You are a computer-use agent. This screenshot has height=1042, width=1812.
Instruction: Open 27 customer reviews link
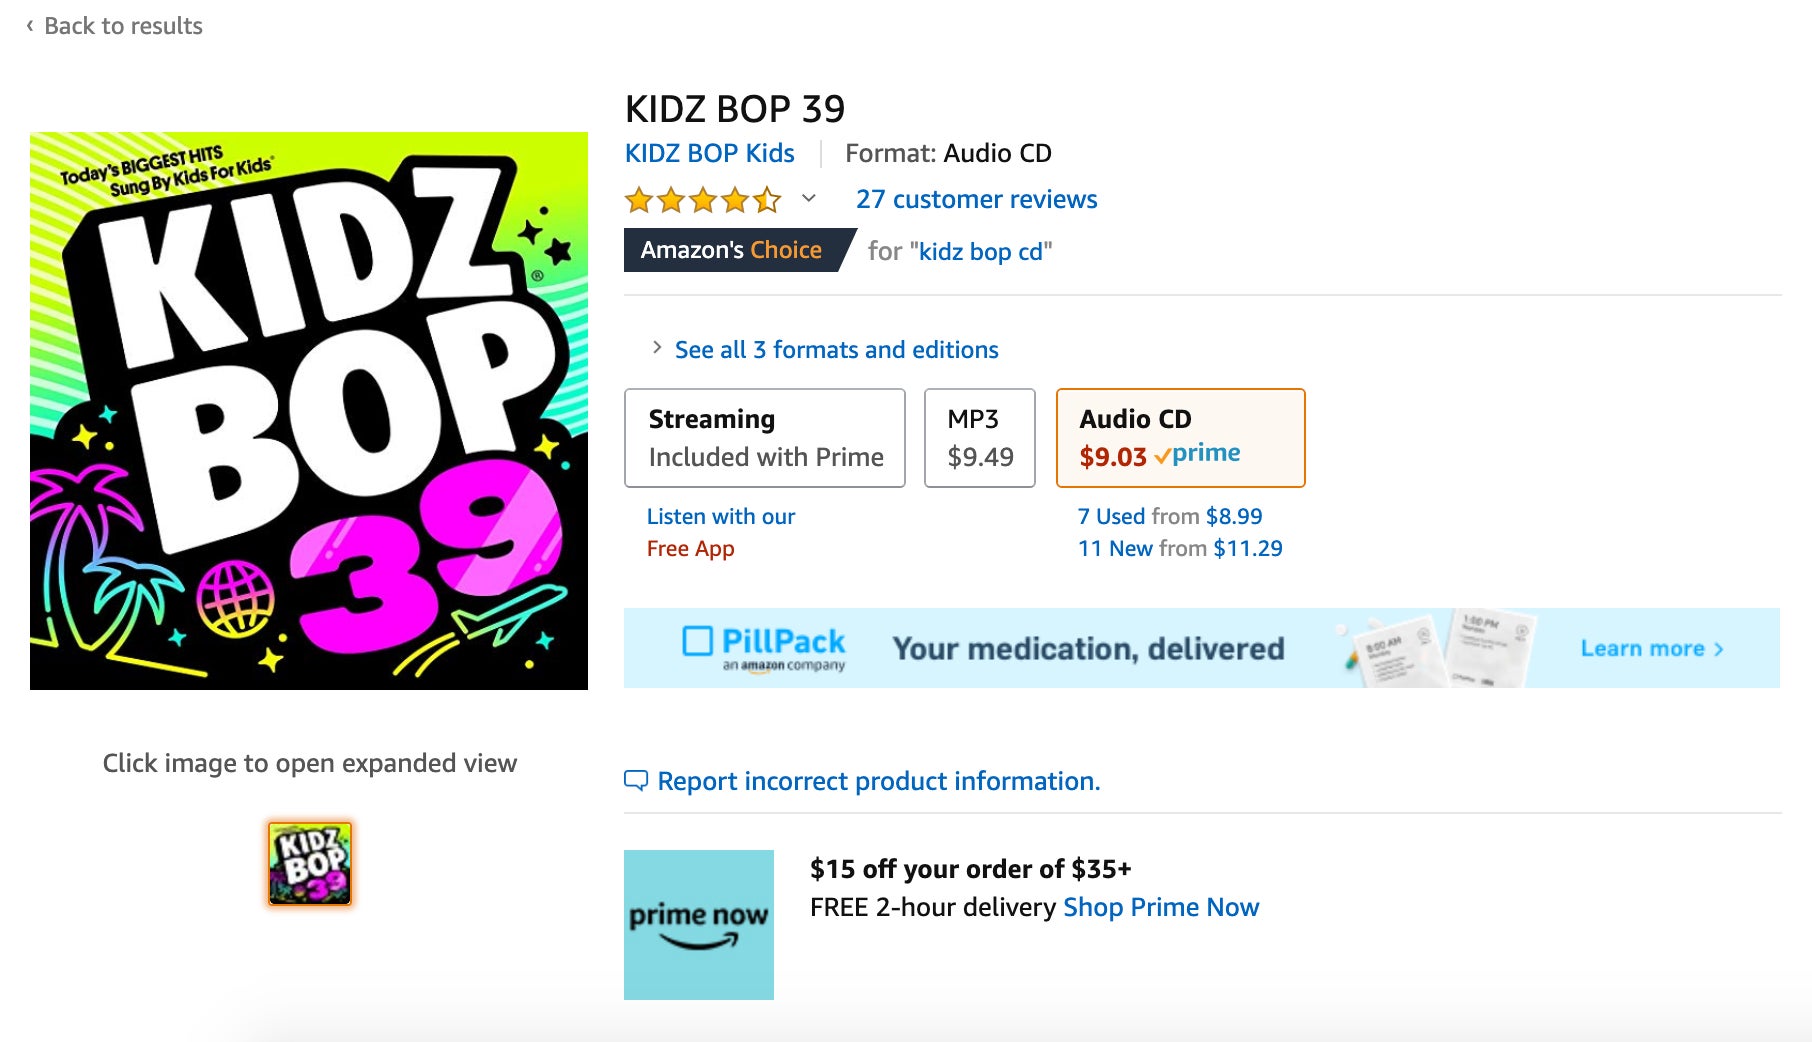tap(976, 199)
